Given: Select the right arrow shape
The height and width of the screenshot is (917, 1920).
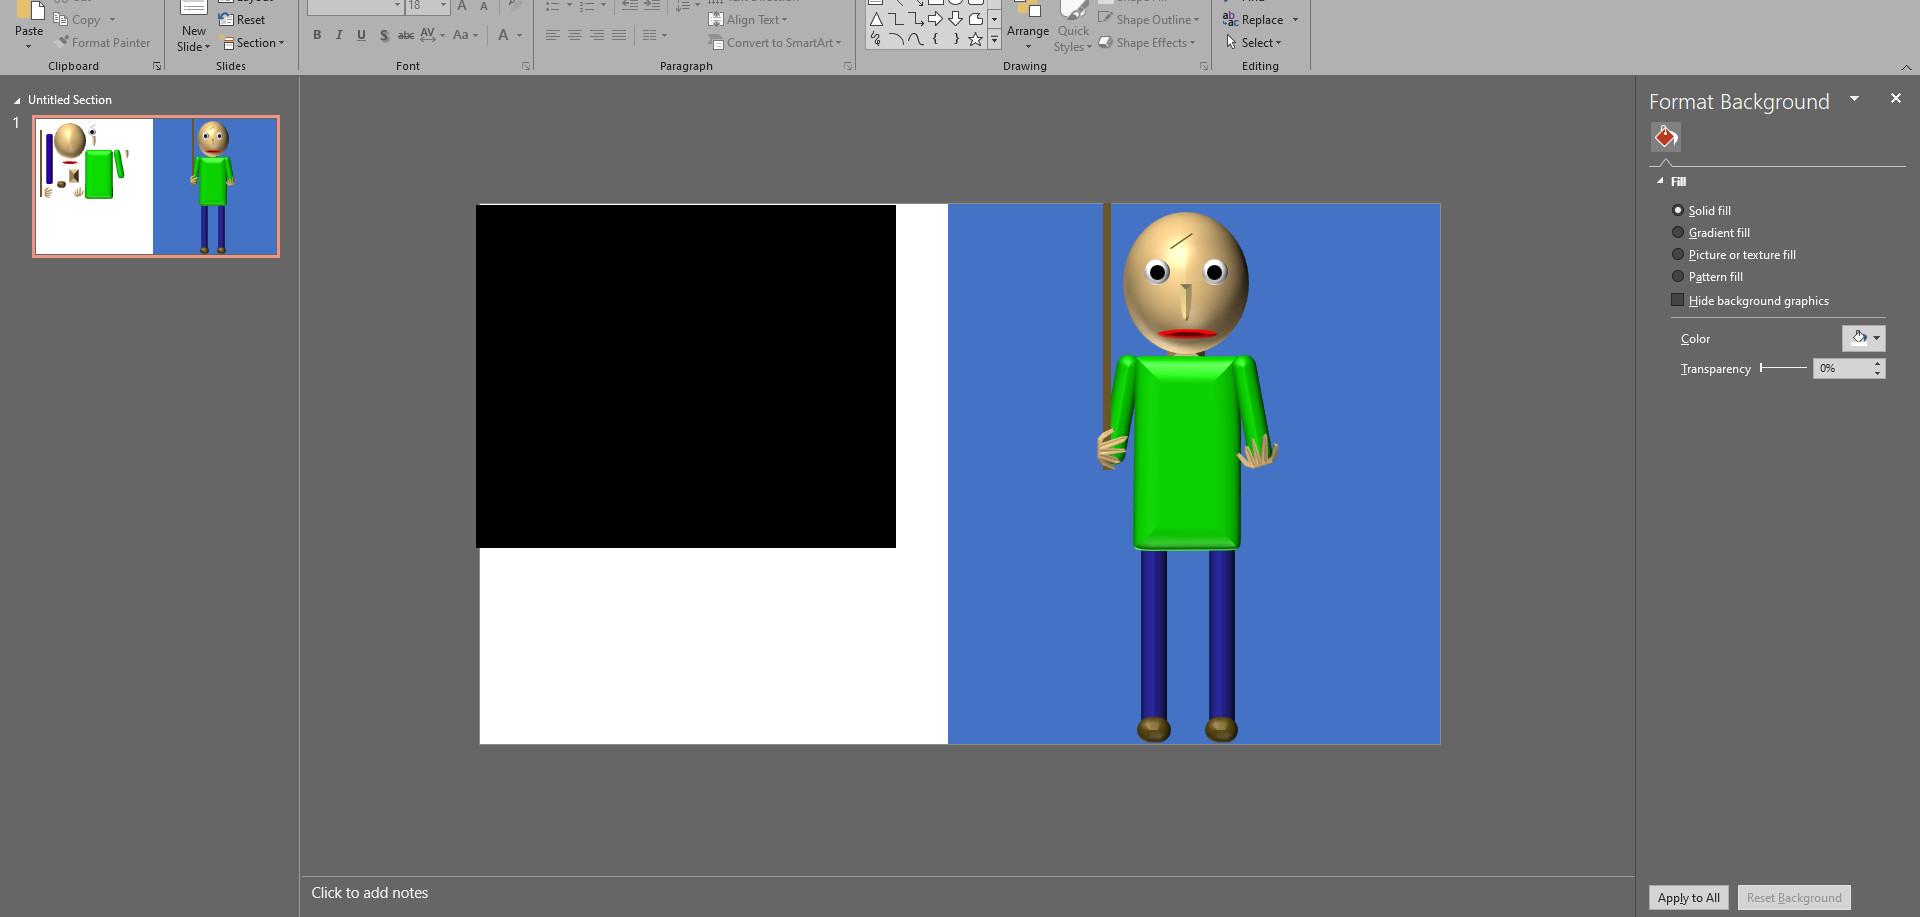Looking at the screenshot, I should (935, 19).
